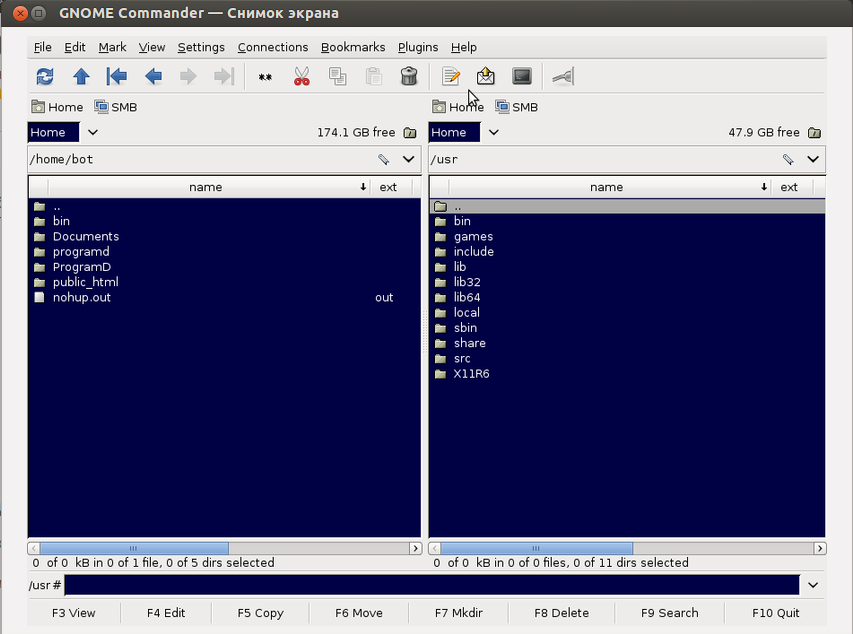Select nohup.out file in left pane
The width and height of the screenshot is (853, 634).
point(224,297)
